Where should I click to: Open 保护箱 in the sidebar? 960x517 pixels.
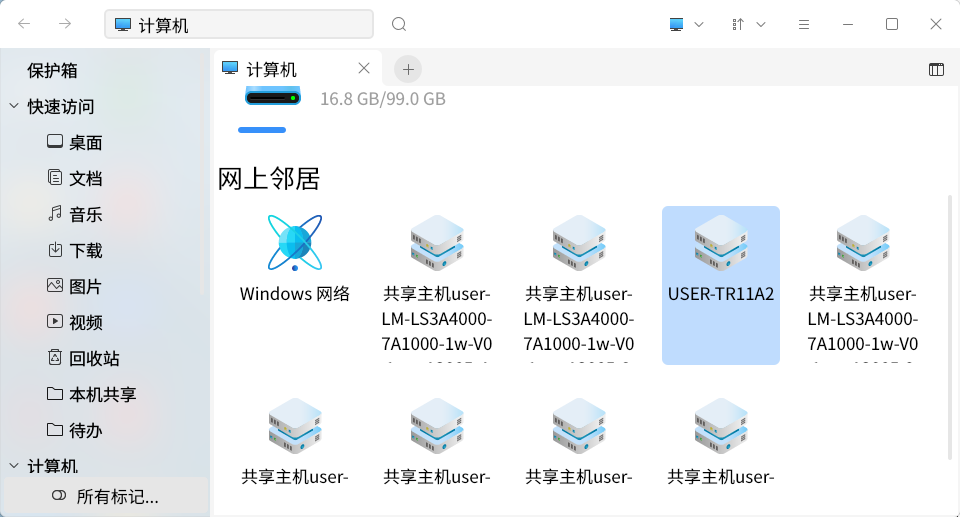53,70
